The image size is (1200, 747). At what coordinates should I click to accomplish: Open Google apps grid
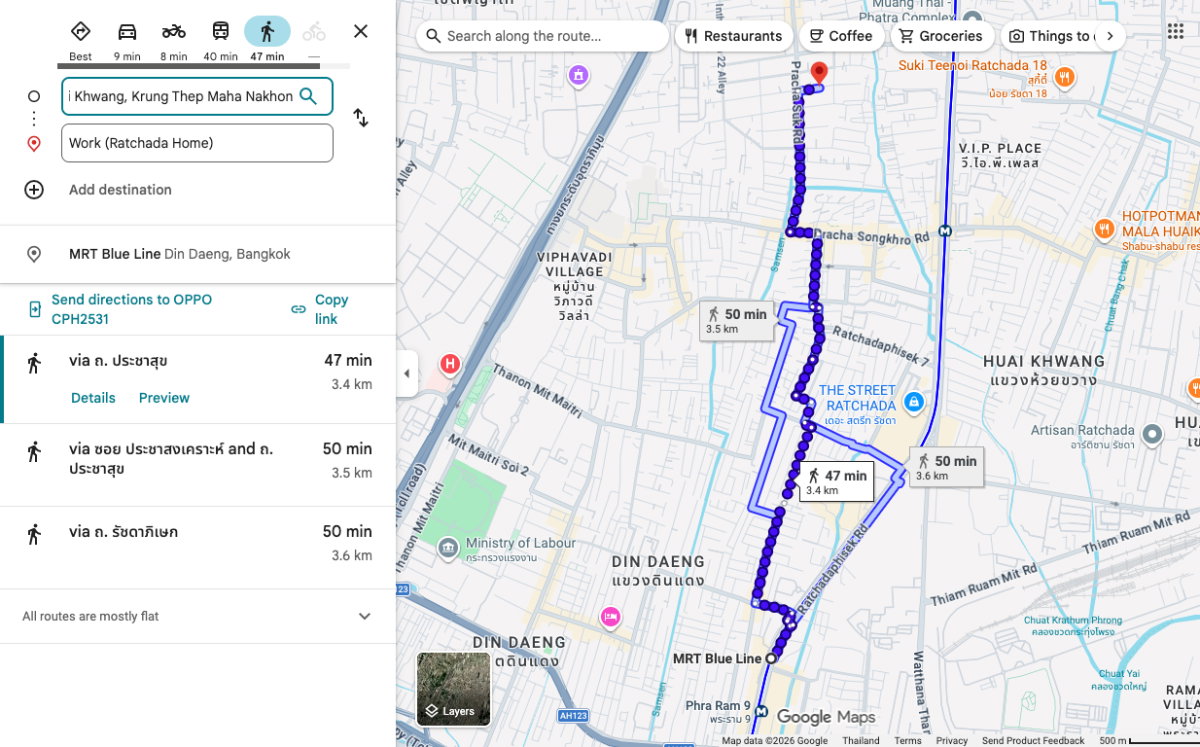(x=1176, y=31)
